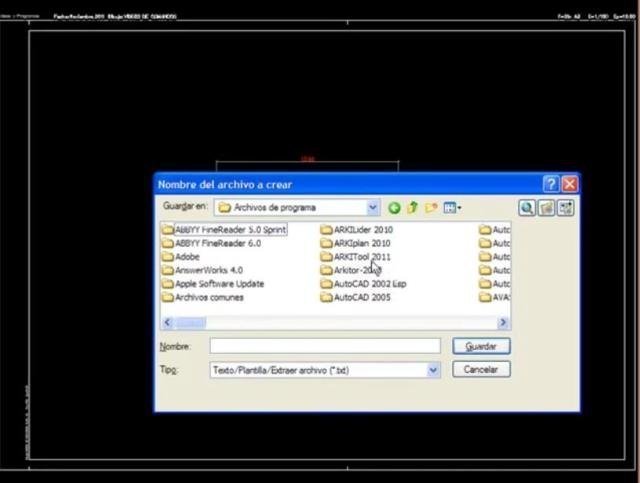640x483 pixels.
Task: Create a new folder
Action: tap(431, 207)
